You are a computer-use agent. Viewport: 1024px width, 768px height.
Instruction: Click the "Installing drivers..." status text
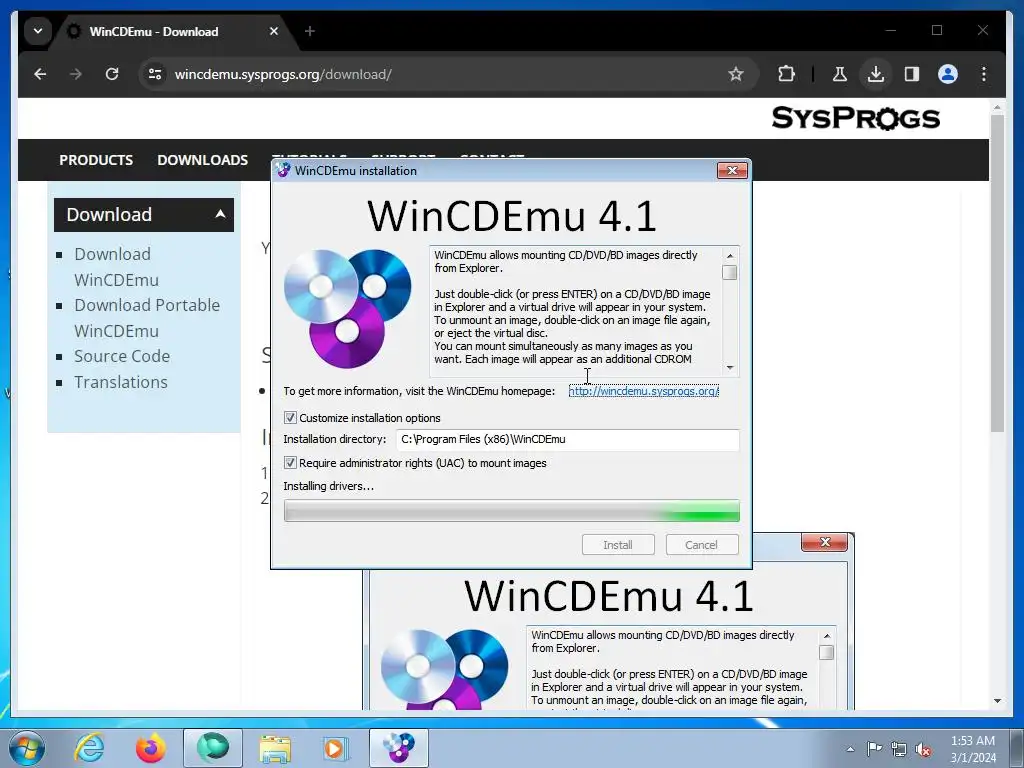(x=328, y=486)
